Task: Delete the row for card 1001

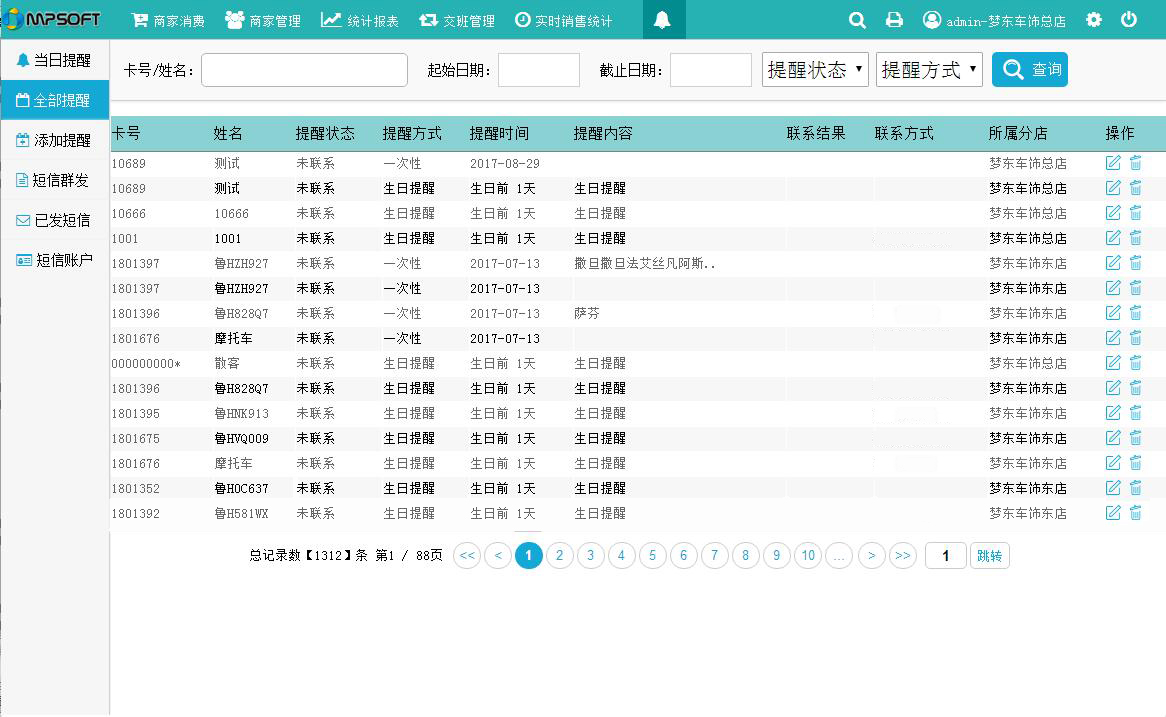Action: click(x=1136, y=238)
